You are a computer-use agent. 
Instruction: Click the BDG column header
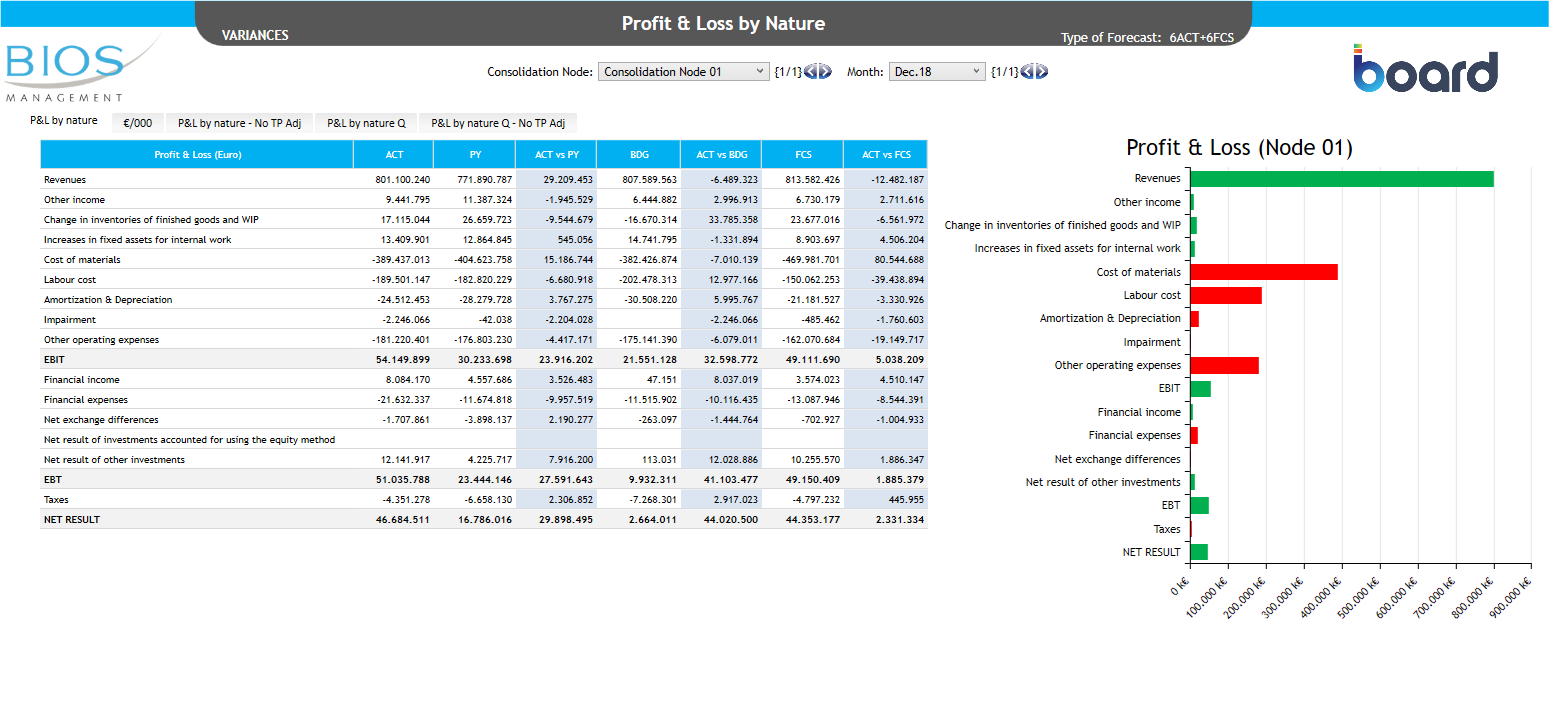[639, 154]
